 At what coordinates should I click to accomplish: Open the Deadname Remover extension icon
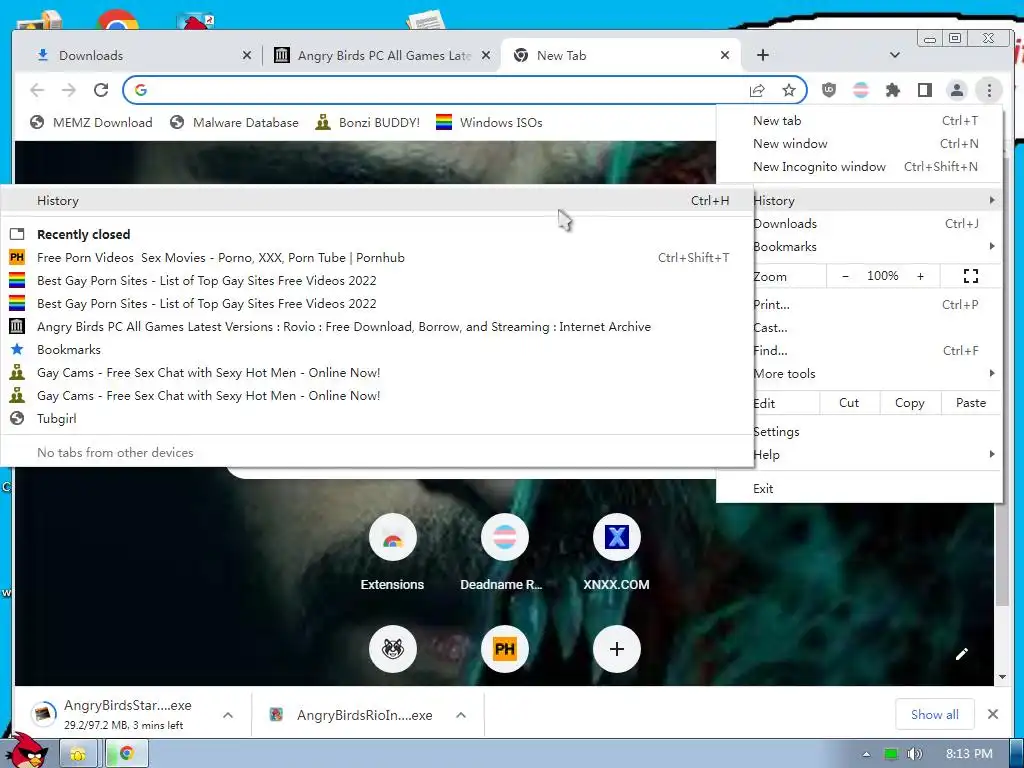point(861,90)
